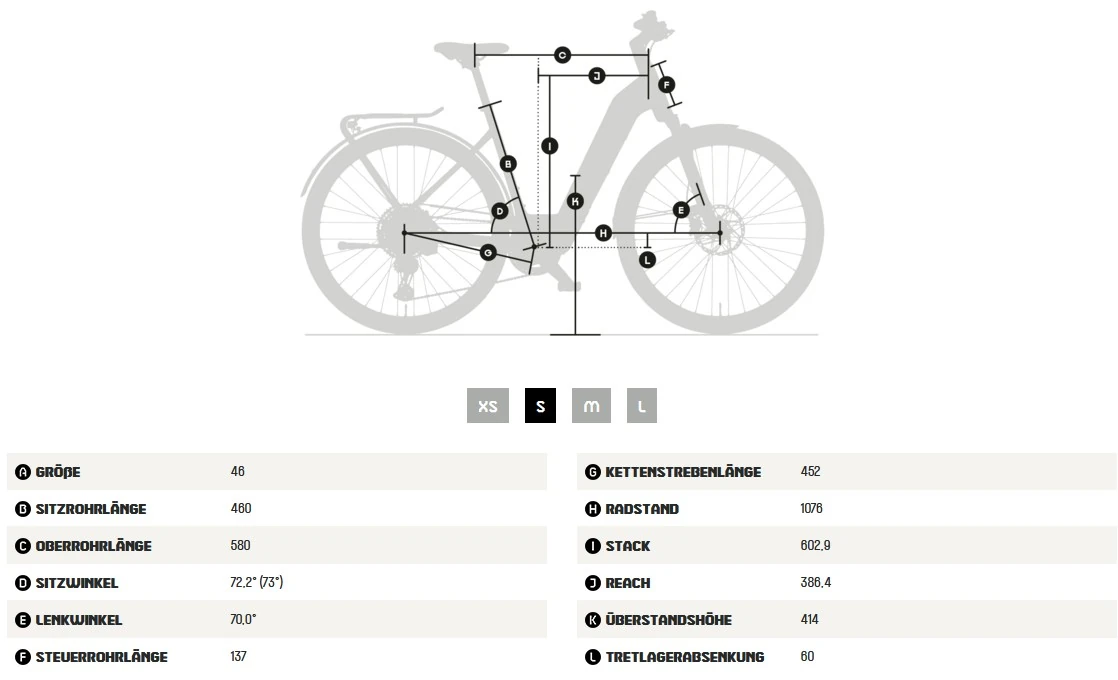Click the Kettenstrebenlänge row label

tap(683, 472)
